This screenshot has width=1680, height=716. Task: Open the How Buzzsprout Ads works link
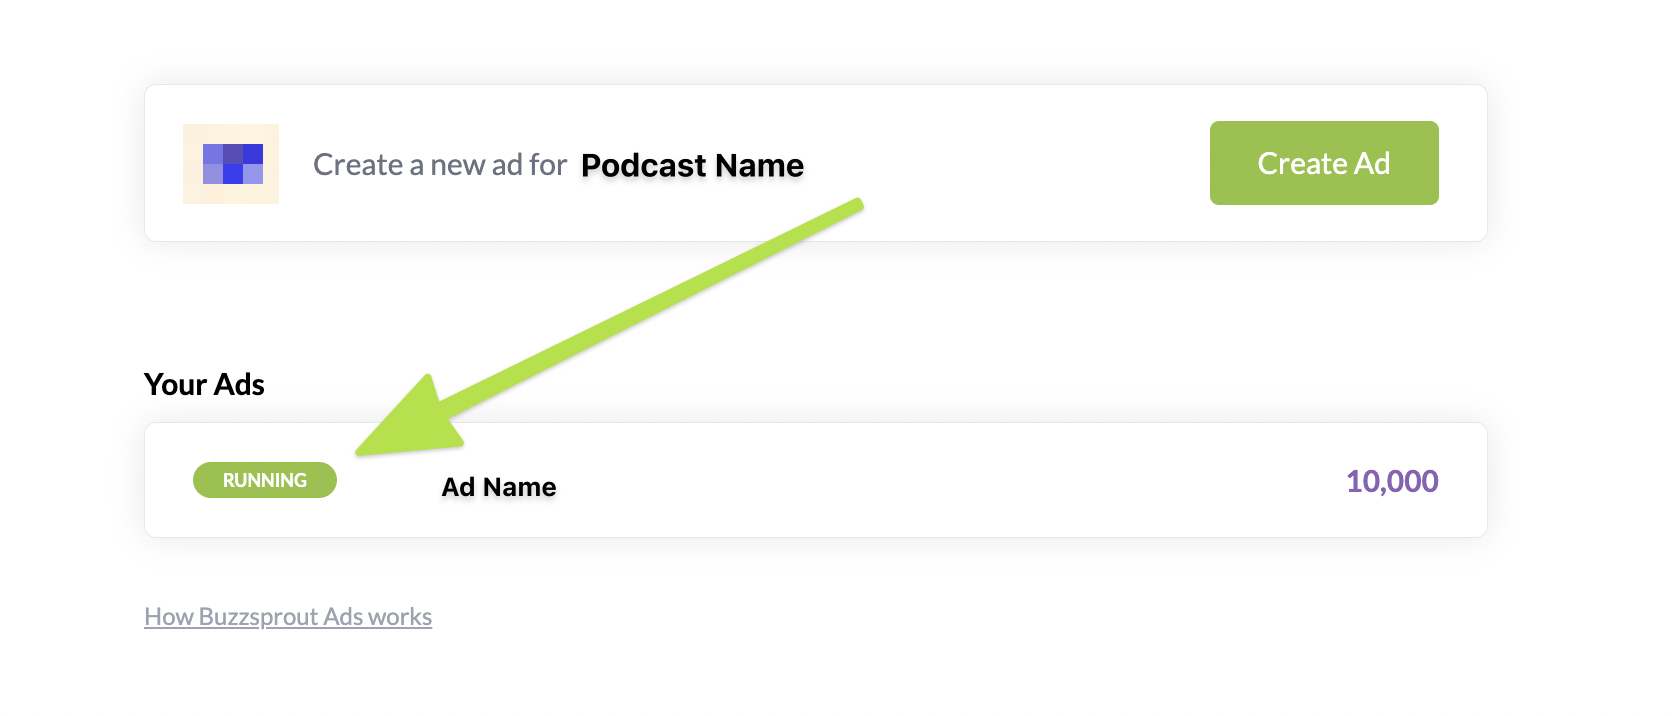pyautogui.click(x=288, y=617)
